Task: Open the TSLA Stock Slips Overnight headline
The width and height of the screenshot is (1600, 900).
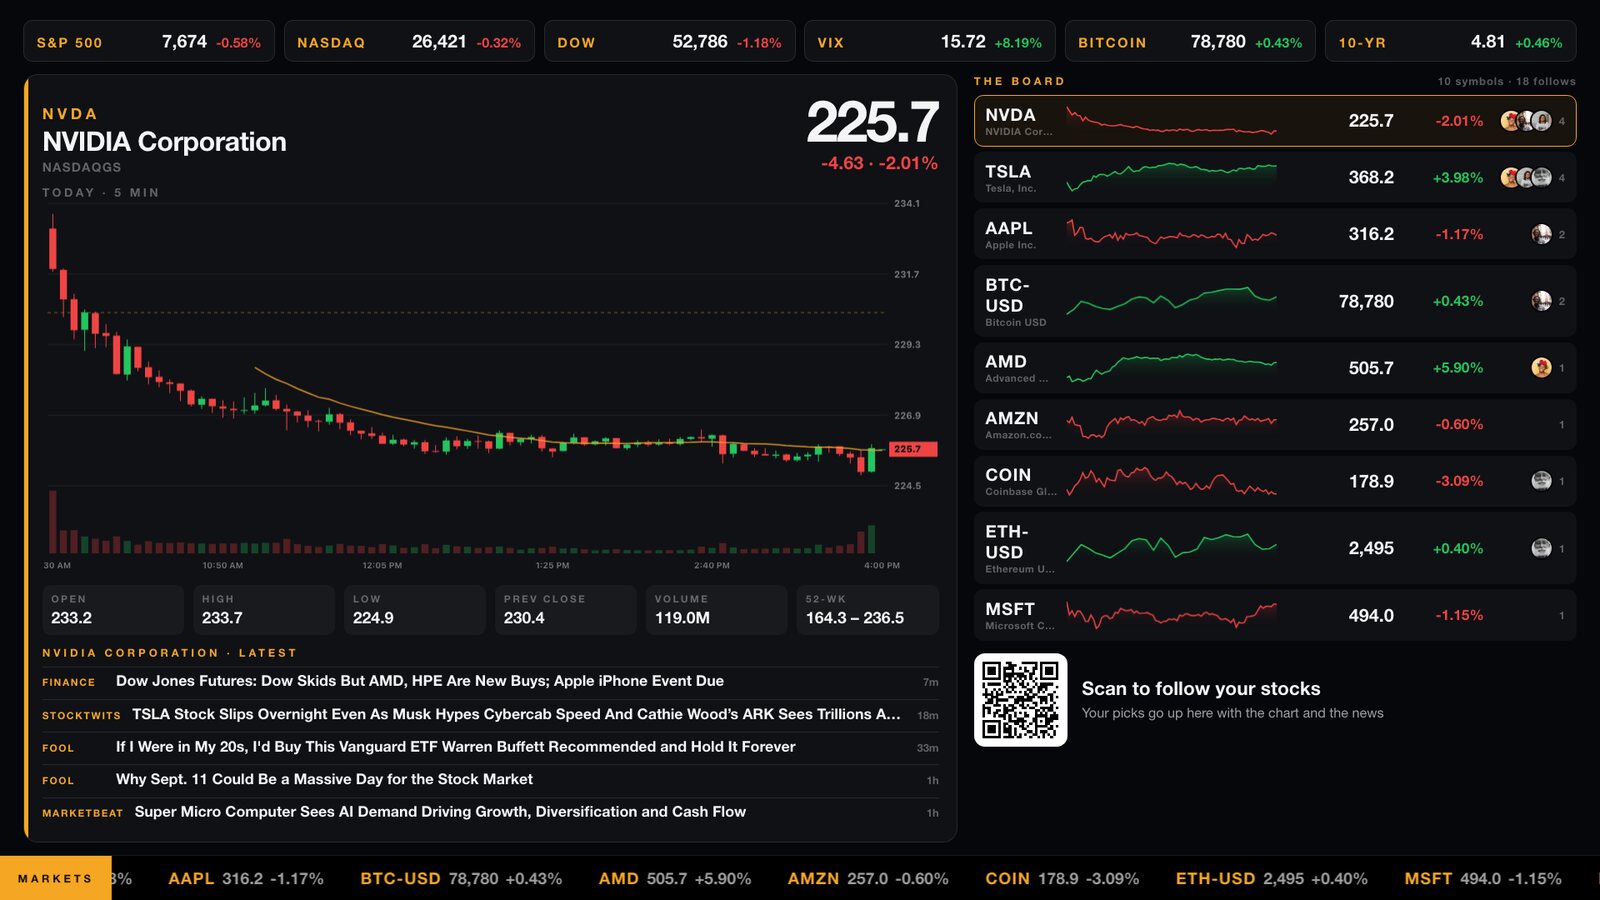Action: pyautogui.click(x=516, y=714)
